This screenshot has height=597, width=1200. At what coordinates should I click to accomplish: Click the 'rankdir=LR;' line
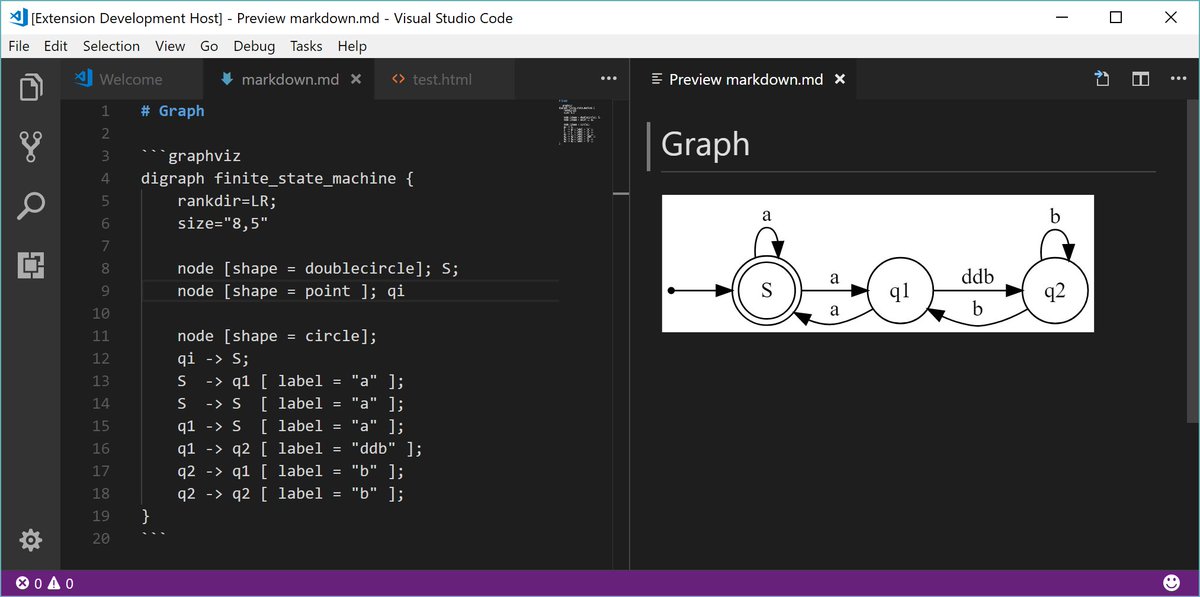227,201
